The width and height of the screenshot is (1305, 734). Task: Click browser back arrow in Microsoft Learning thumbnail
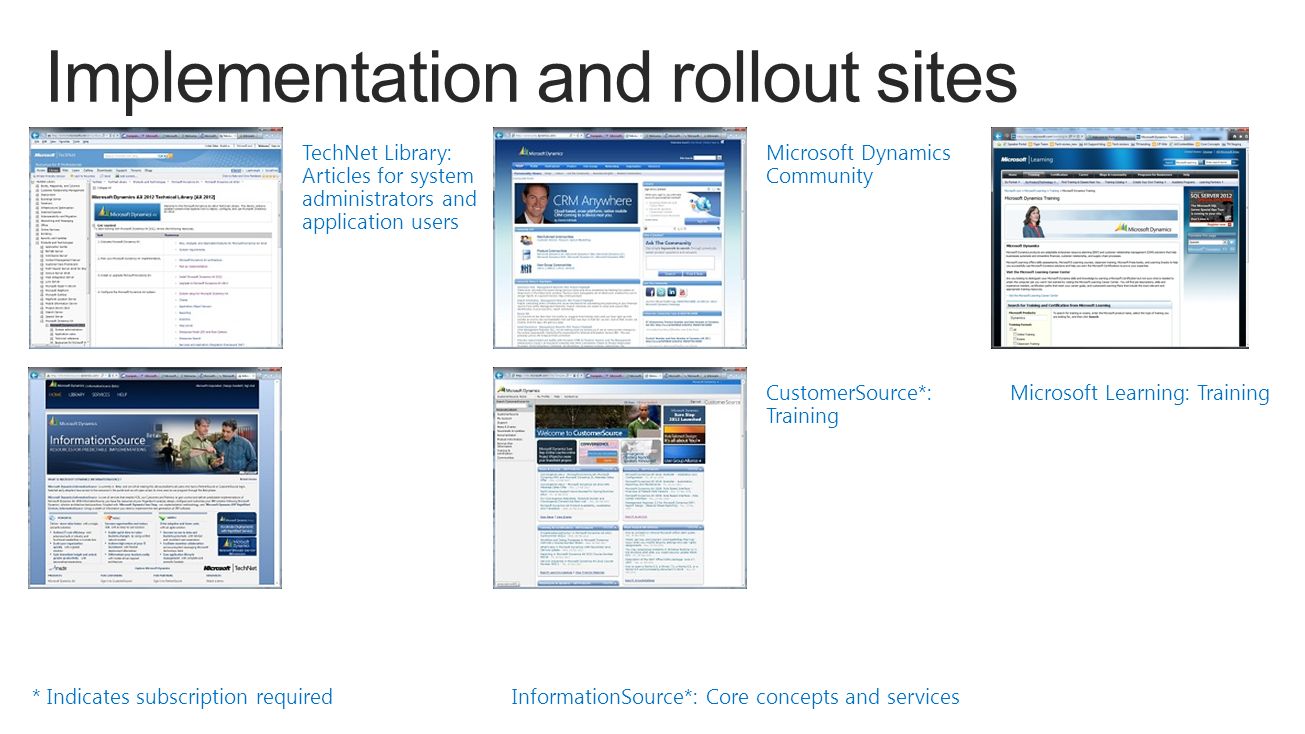pos(998,137)
